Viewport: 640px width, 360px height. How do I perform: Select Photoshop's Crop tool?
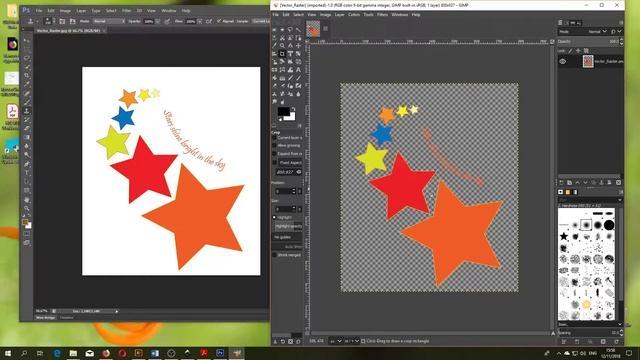point(27,76)
